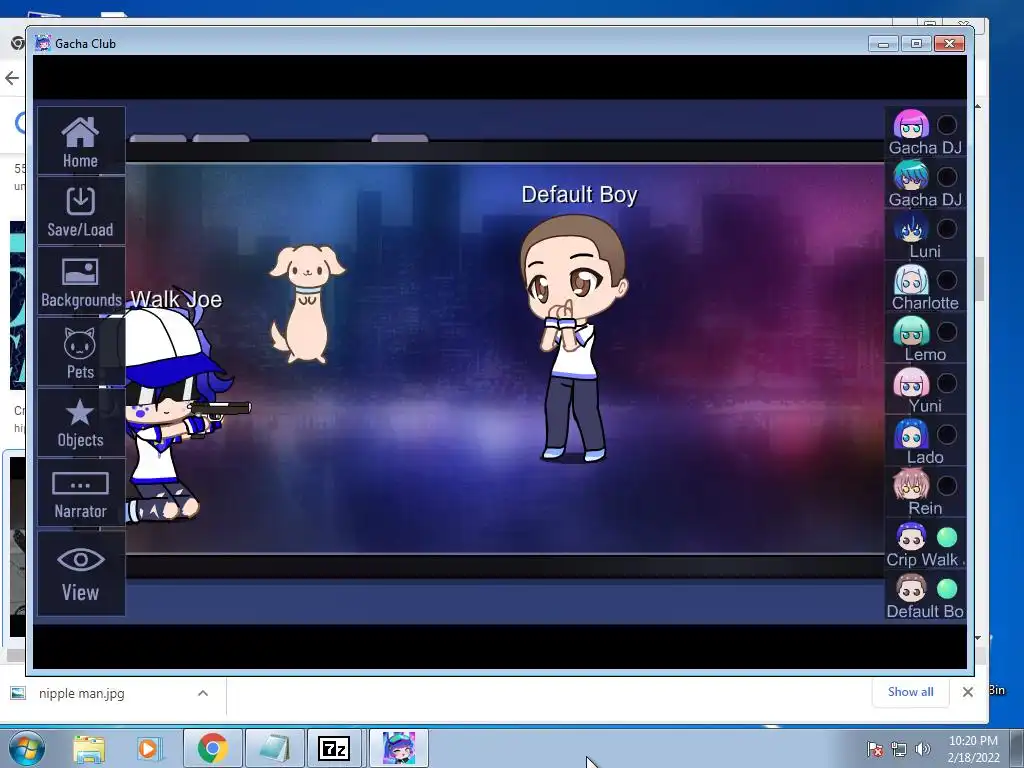
Task: Toggle Charlotte's scene visibility circle
Action: click(x=947, y=280)
